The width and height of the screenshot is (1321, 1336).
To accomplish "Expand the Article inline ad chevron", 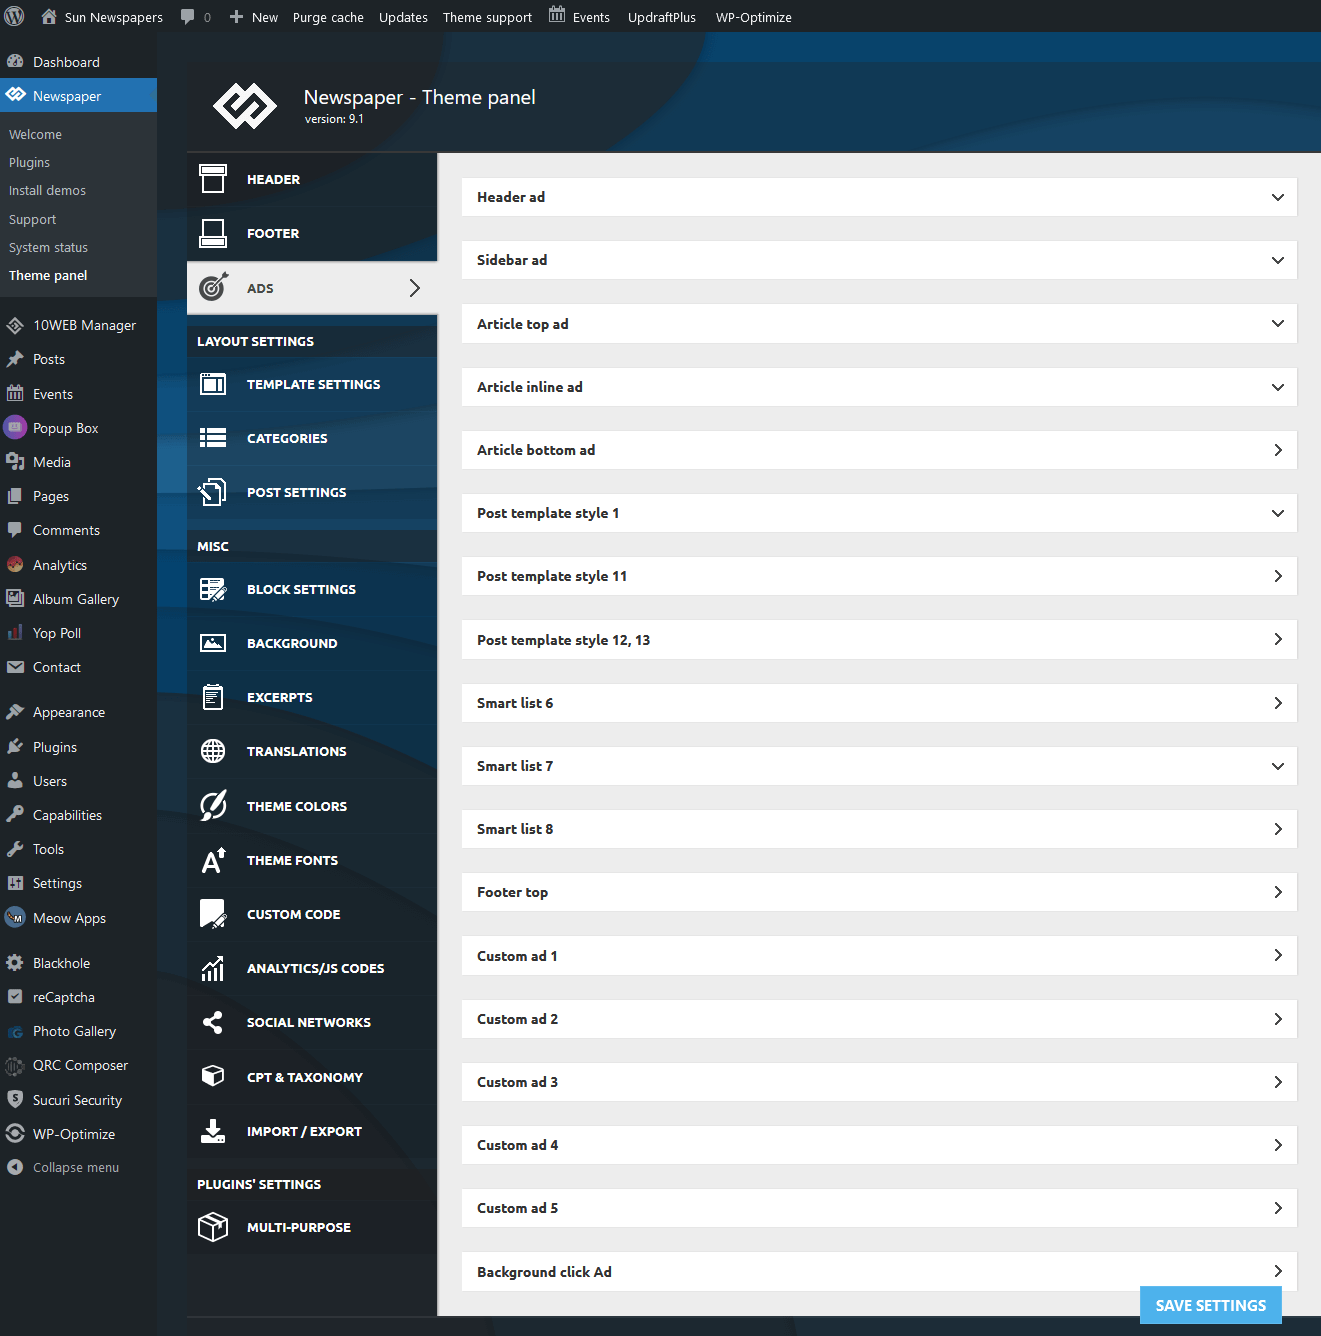I will (x=1278, y=387).
